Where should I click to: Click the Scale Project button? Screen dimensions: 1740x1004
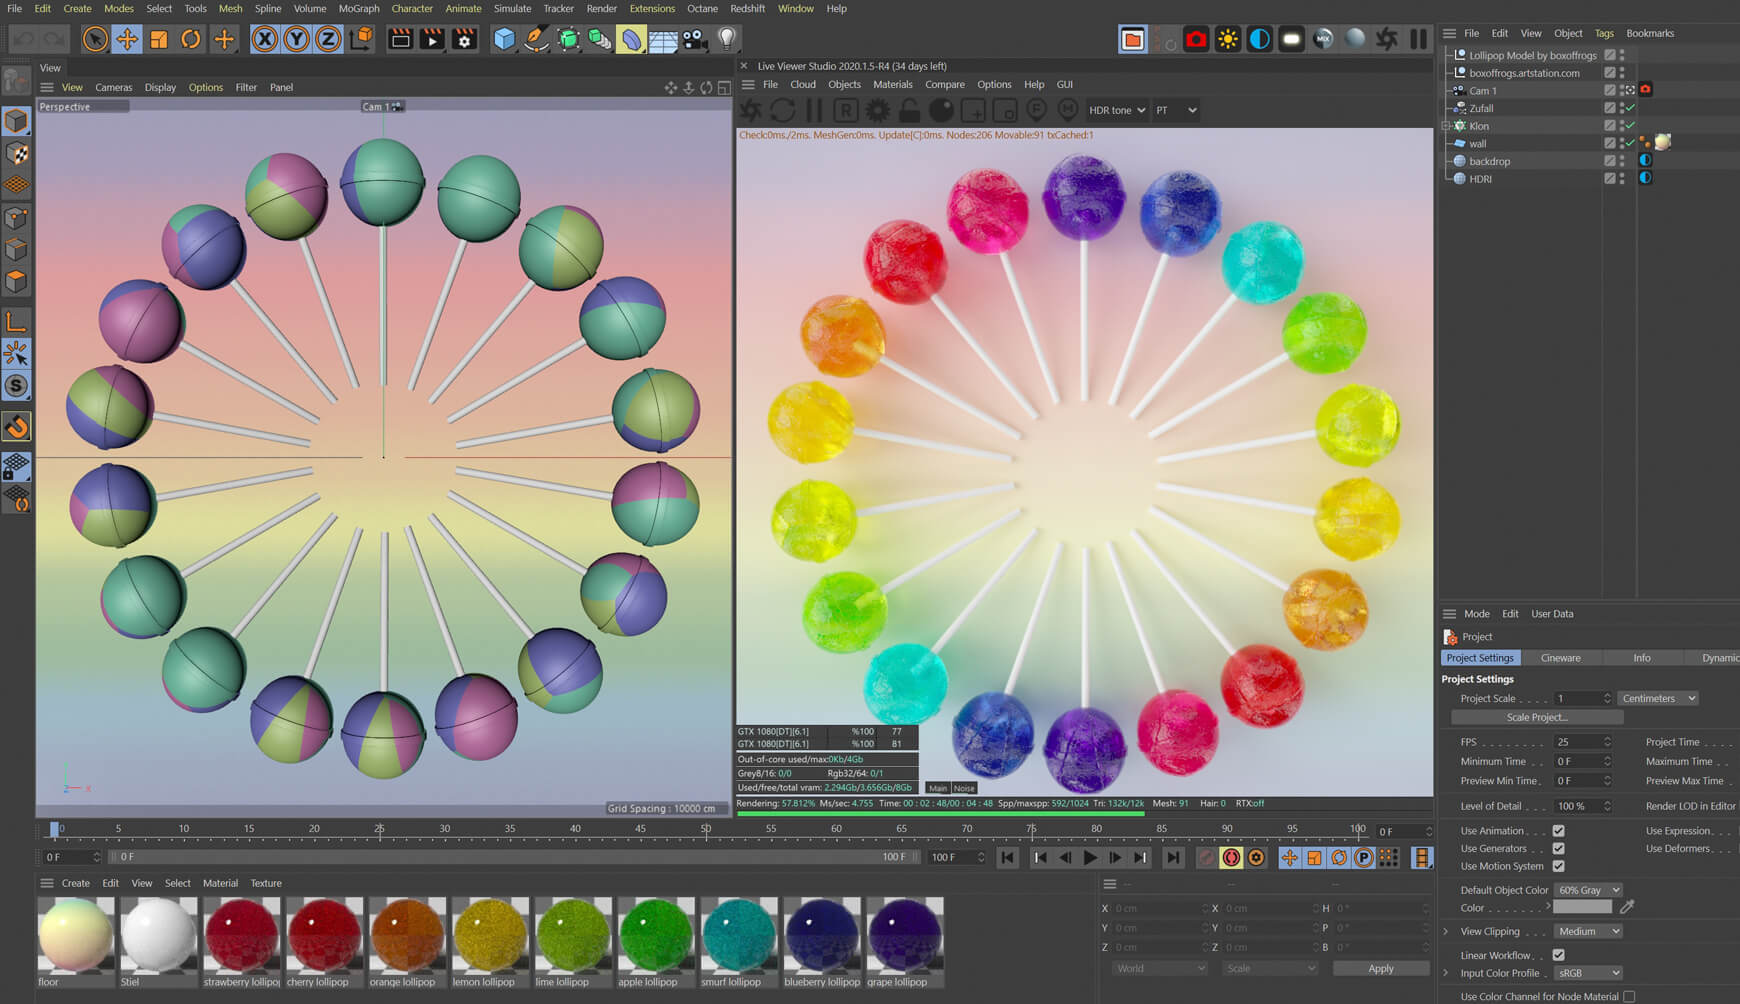(x=1537, y=717)
